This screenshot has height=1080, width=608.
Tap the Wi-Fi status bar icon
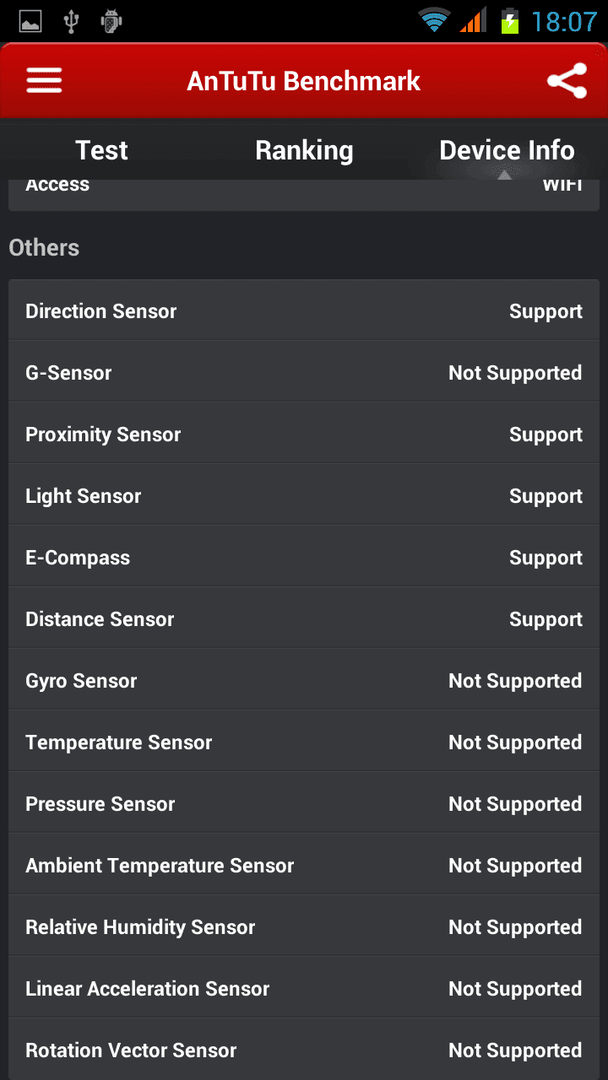433,21
